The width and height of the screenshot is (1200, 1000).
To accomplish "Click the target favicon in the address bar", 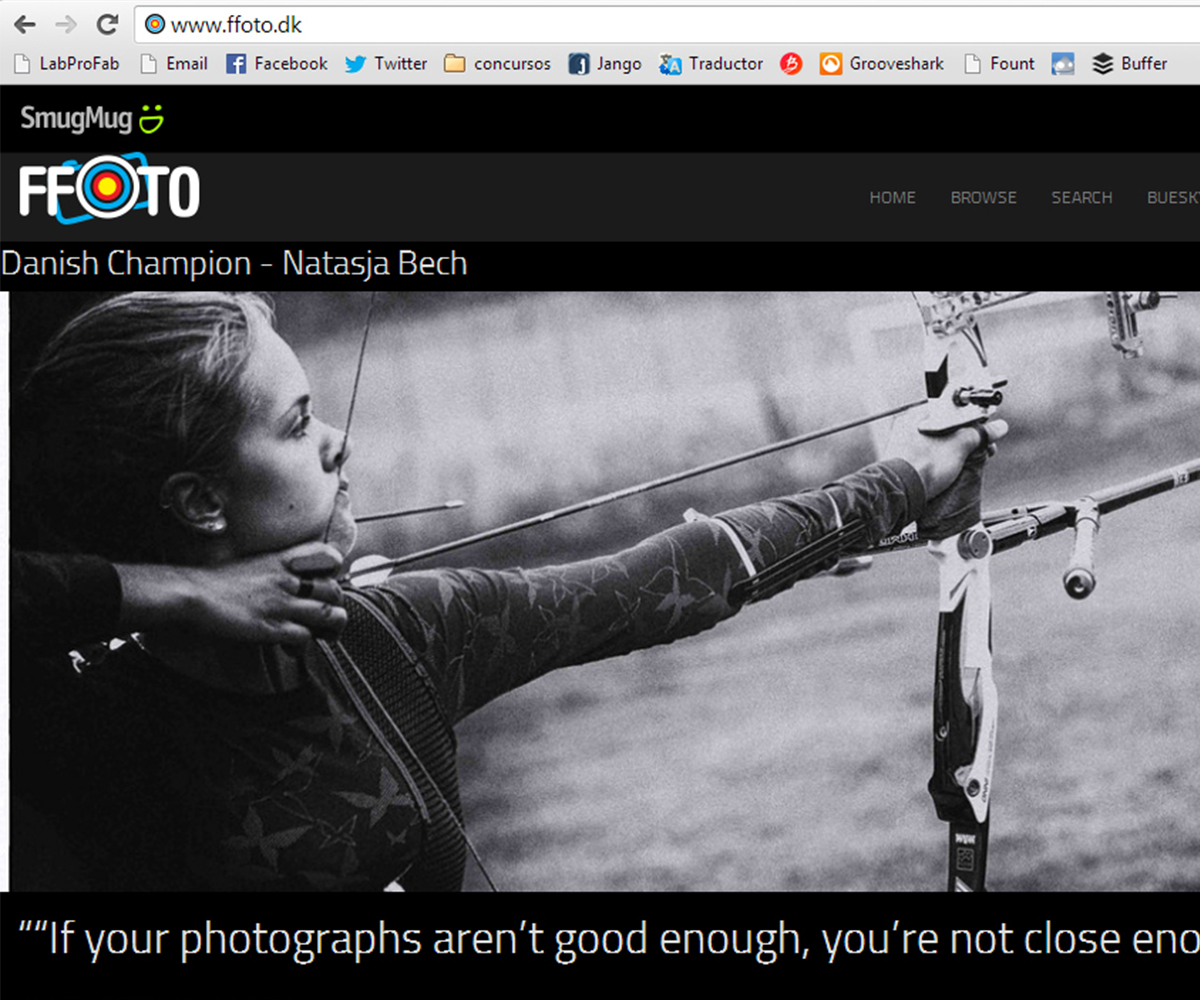I will [x=155, y=24].
